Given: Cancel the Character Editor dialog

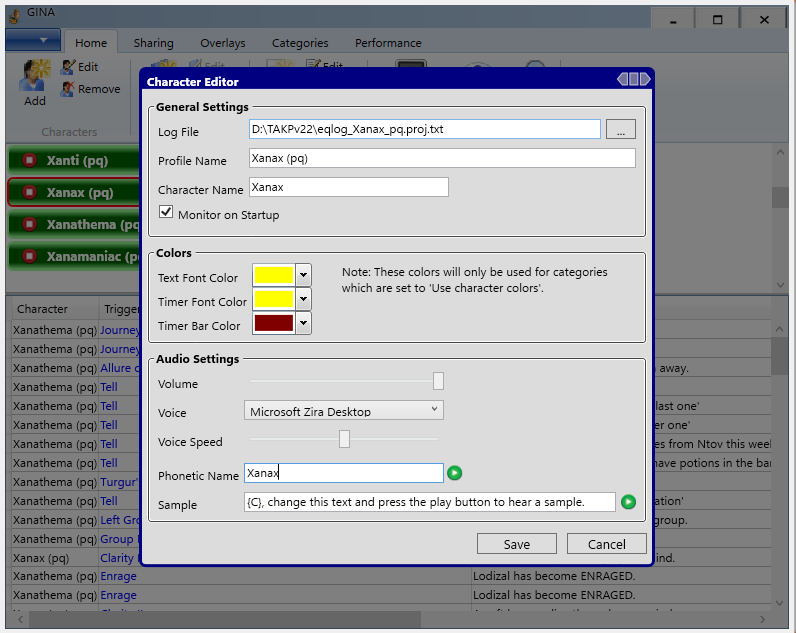Looking at the screenshot, I should tap(606, 544).
